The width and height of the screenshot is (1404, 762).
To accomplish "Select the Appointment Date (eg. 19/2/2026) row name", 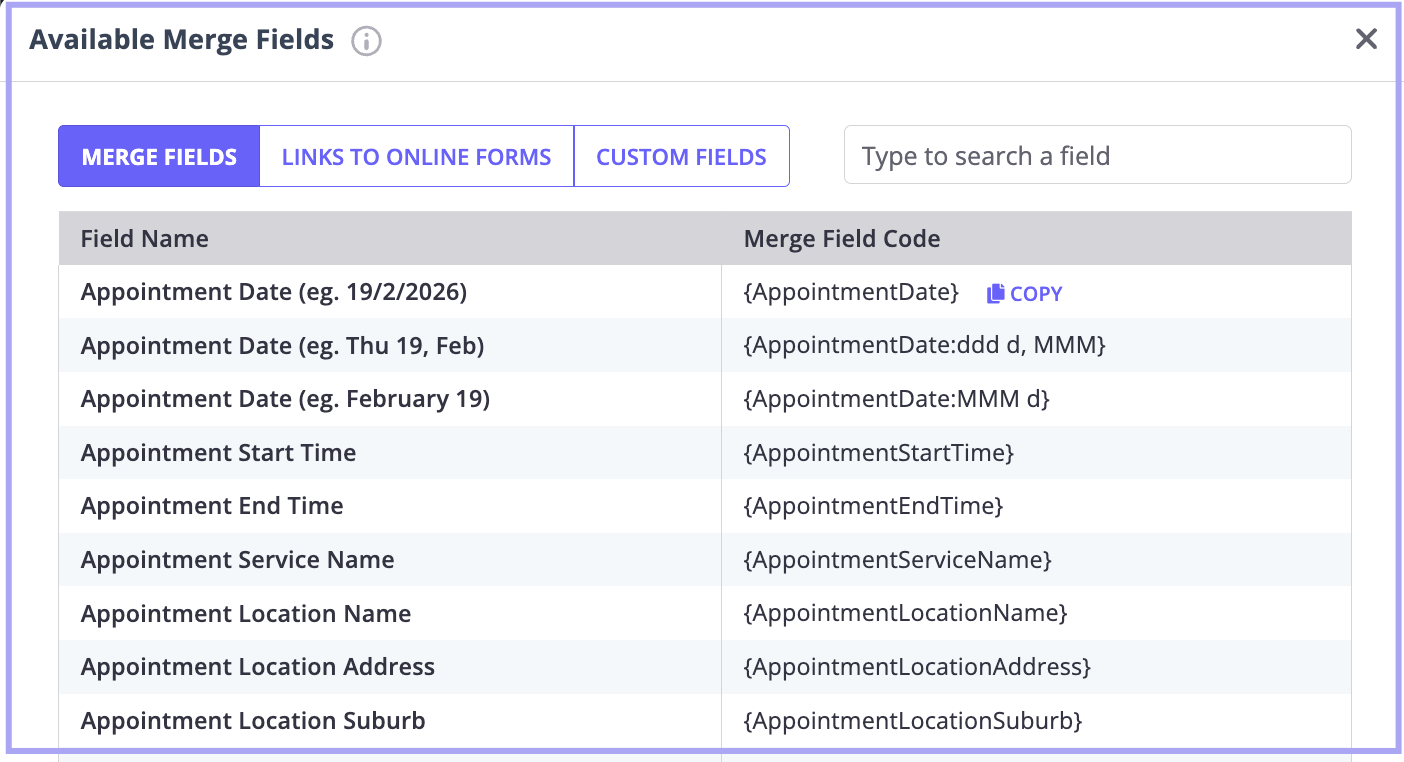I will (x=273, y=292).
